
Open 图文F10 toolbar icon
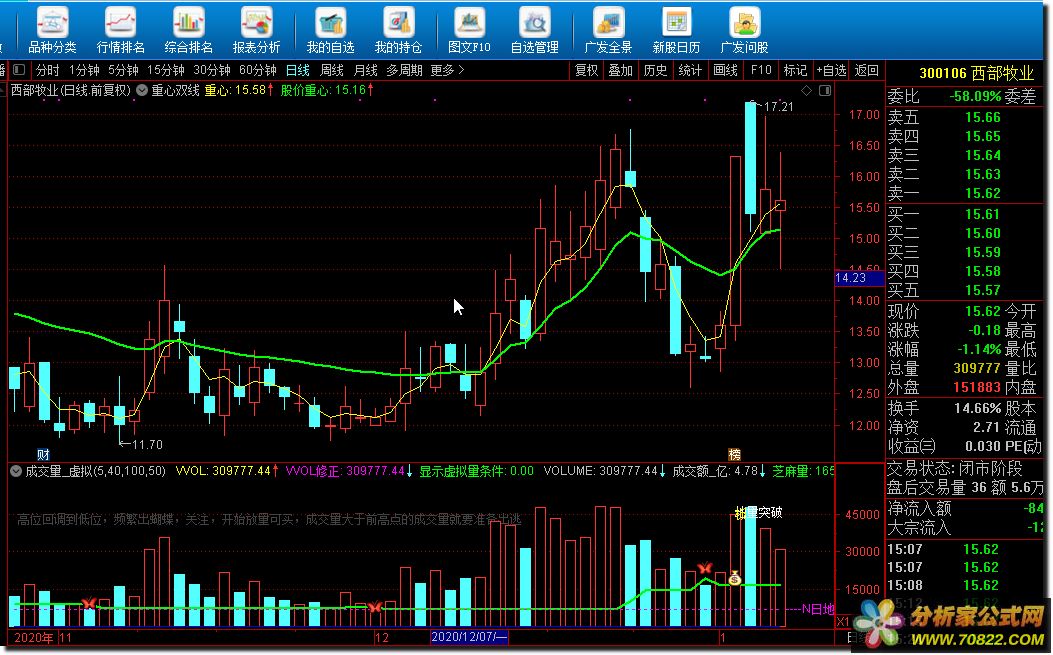click(x=469, y=30)
